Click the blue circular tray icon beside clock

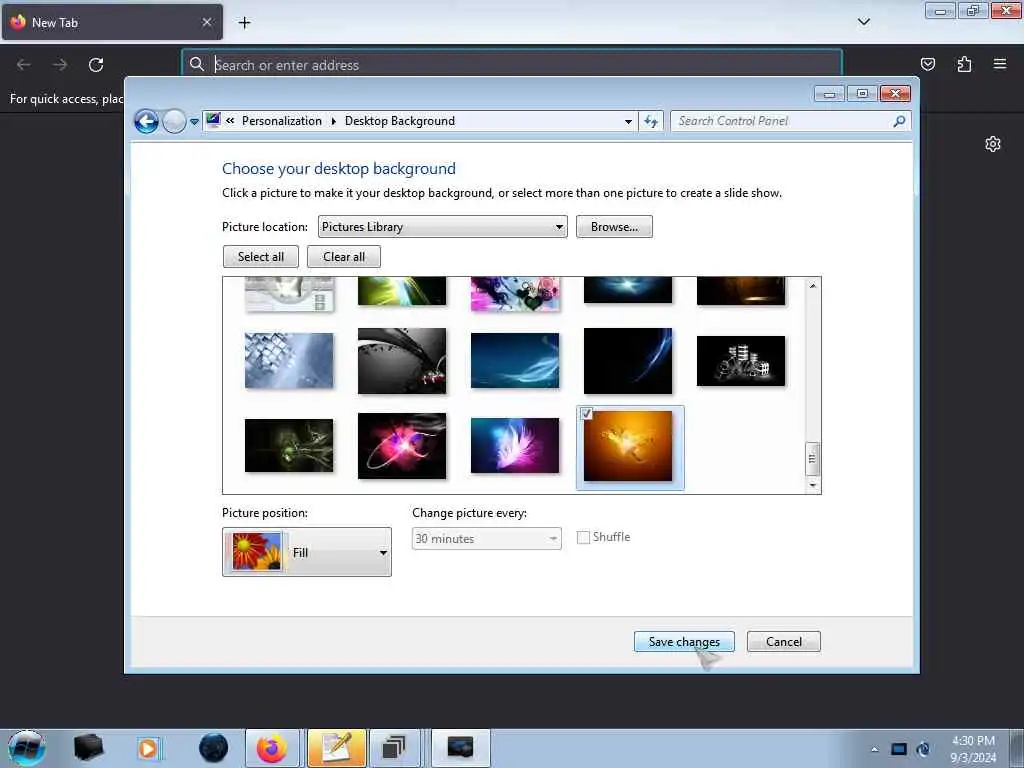point(923,750)
